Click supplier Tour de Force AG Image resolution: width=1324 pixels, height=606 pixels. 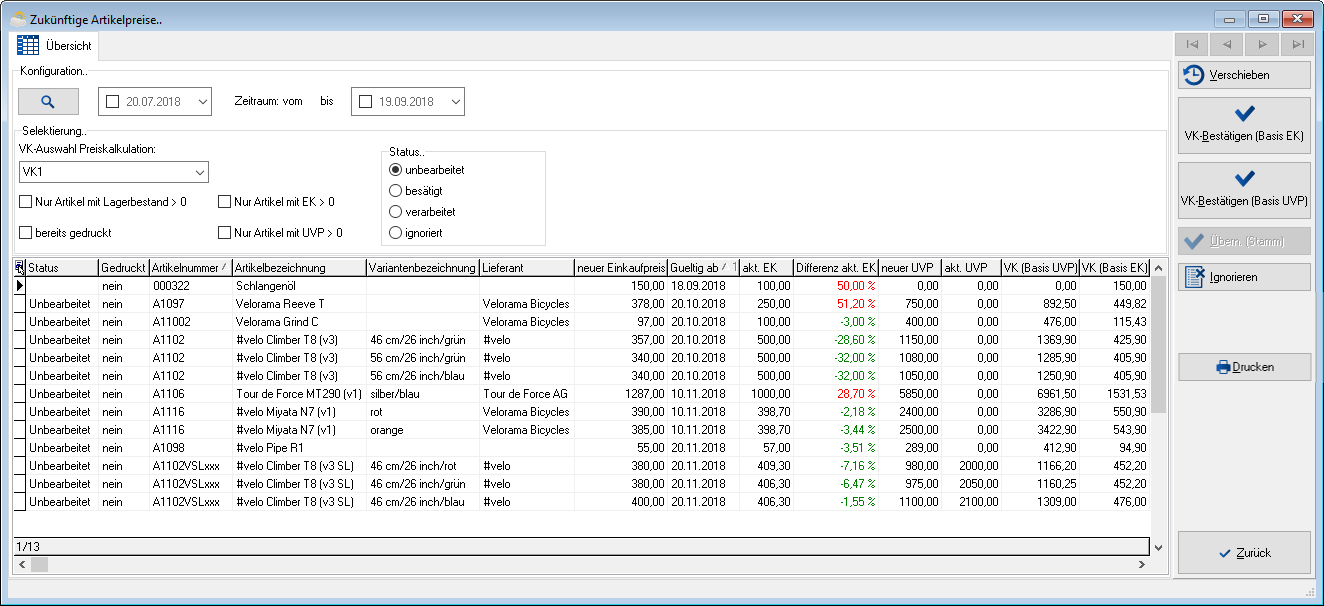pos(526,394)
